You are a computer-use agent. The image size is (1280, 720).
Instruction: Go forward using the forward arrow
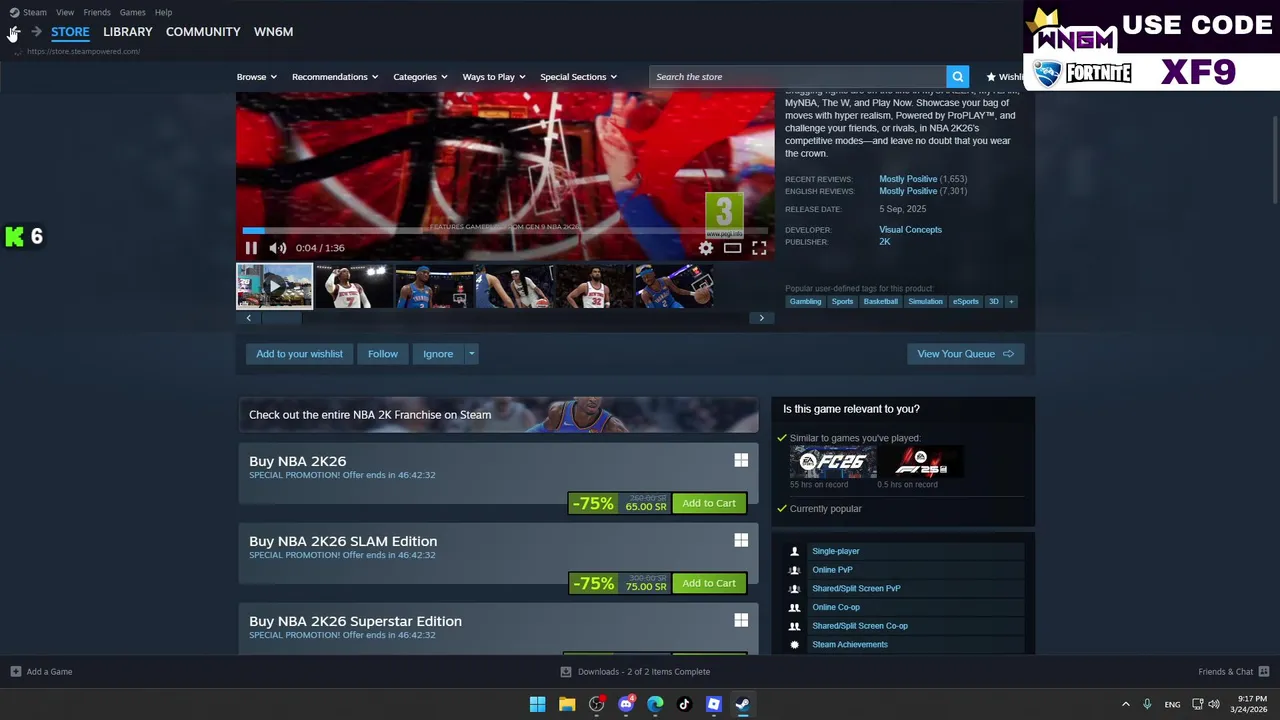tap(36, 32)
